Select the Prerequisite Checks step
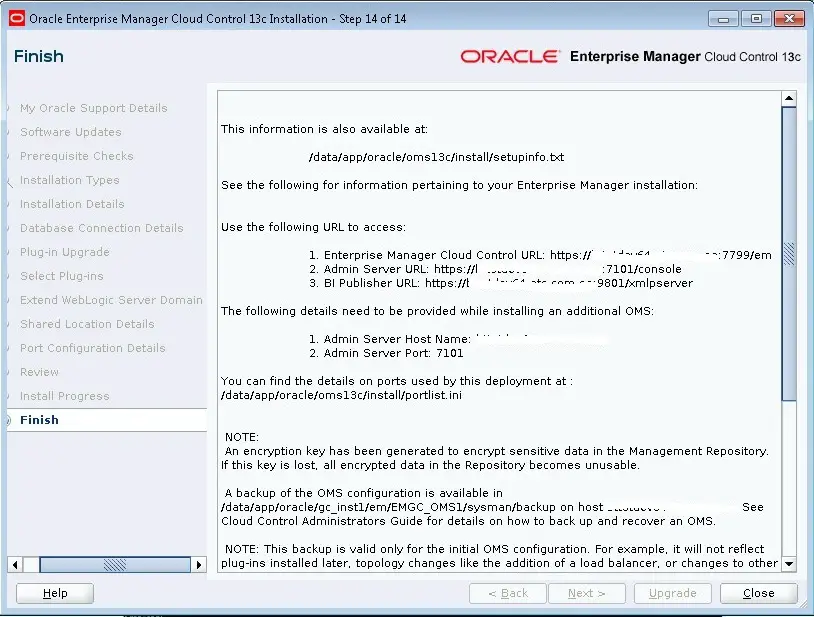This screenshot has width=814, height=617. 76,156
